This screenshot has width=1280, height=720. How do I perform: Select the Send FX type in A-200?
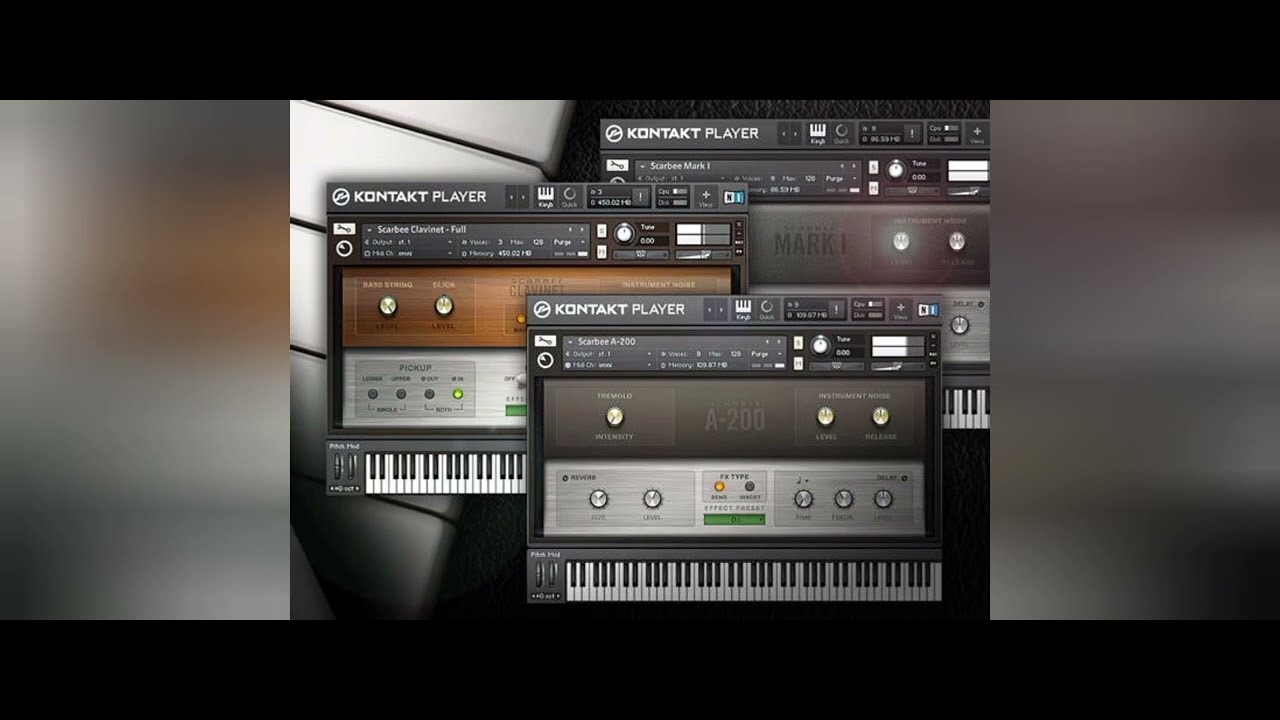719,487
